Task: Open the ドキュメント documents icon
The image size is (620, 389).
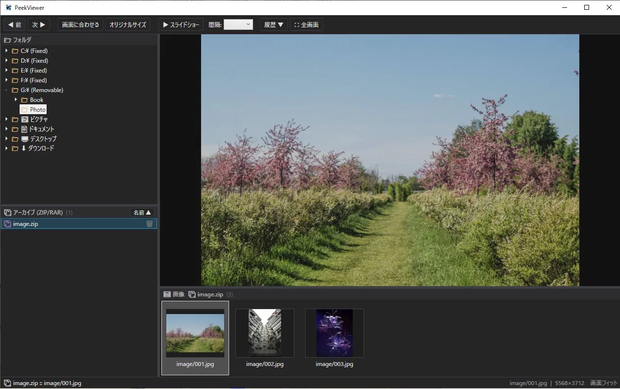Action: (24, 129)
